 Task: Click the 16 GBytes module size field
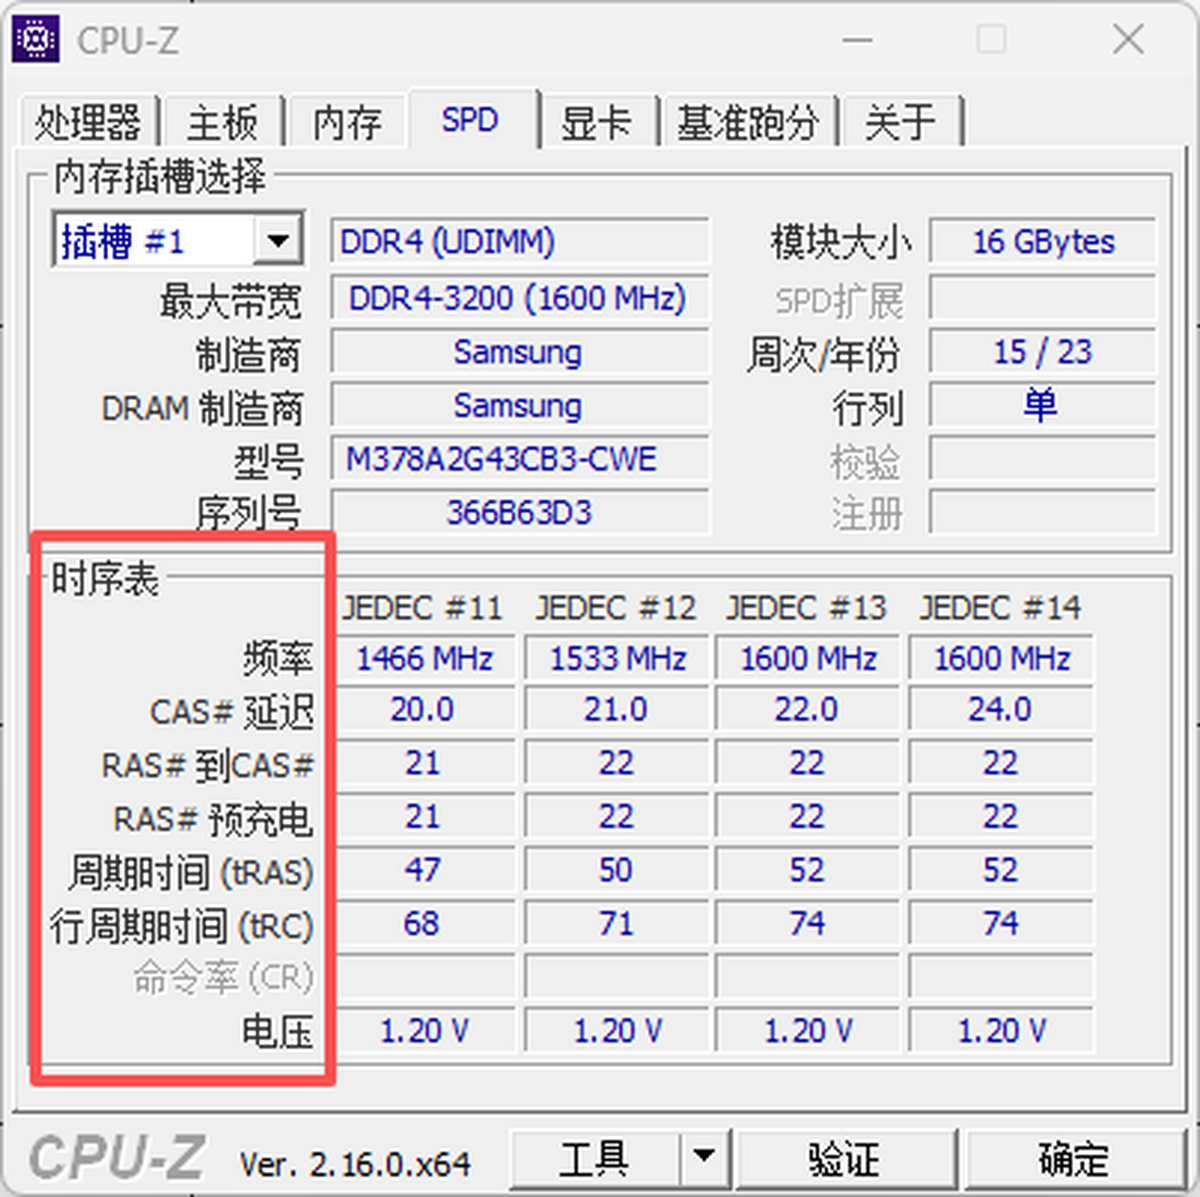[1043, 241]
